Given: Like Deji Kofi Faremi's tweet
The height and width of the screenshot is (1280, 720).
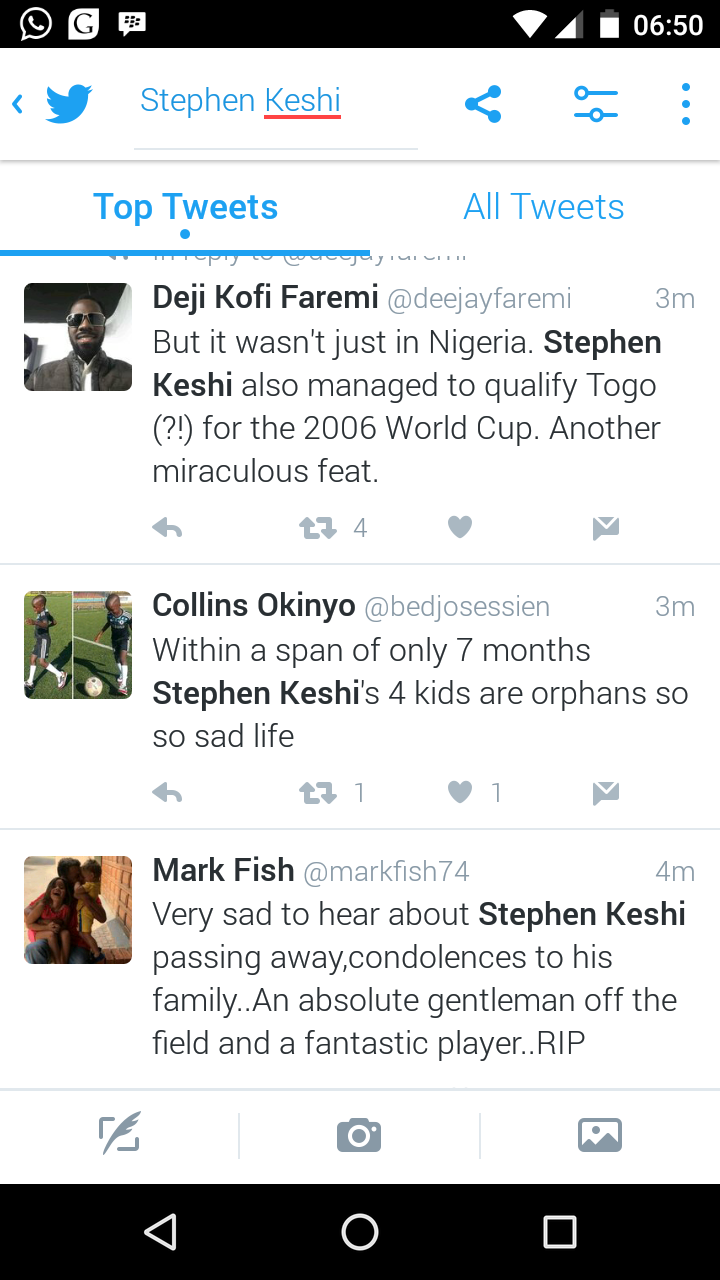Looking at the screenshot, I should pyautogui.click(x=459, y=527).
